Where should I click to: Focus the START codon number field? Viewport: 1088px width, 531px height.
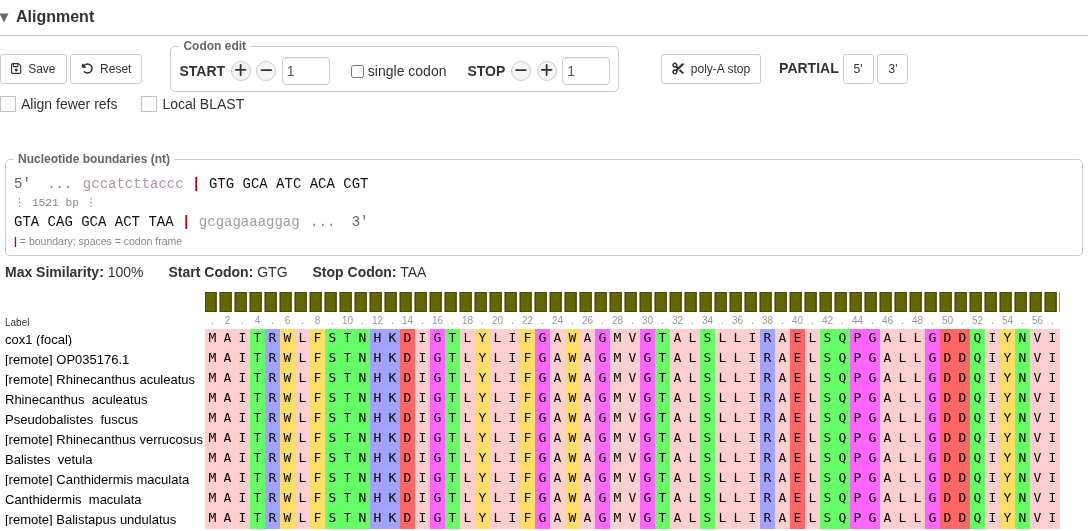coord(305,71)
